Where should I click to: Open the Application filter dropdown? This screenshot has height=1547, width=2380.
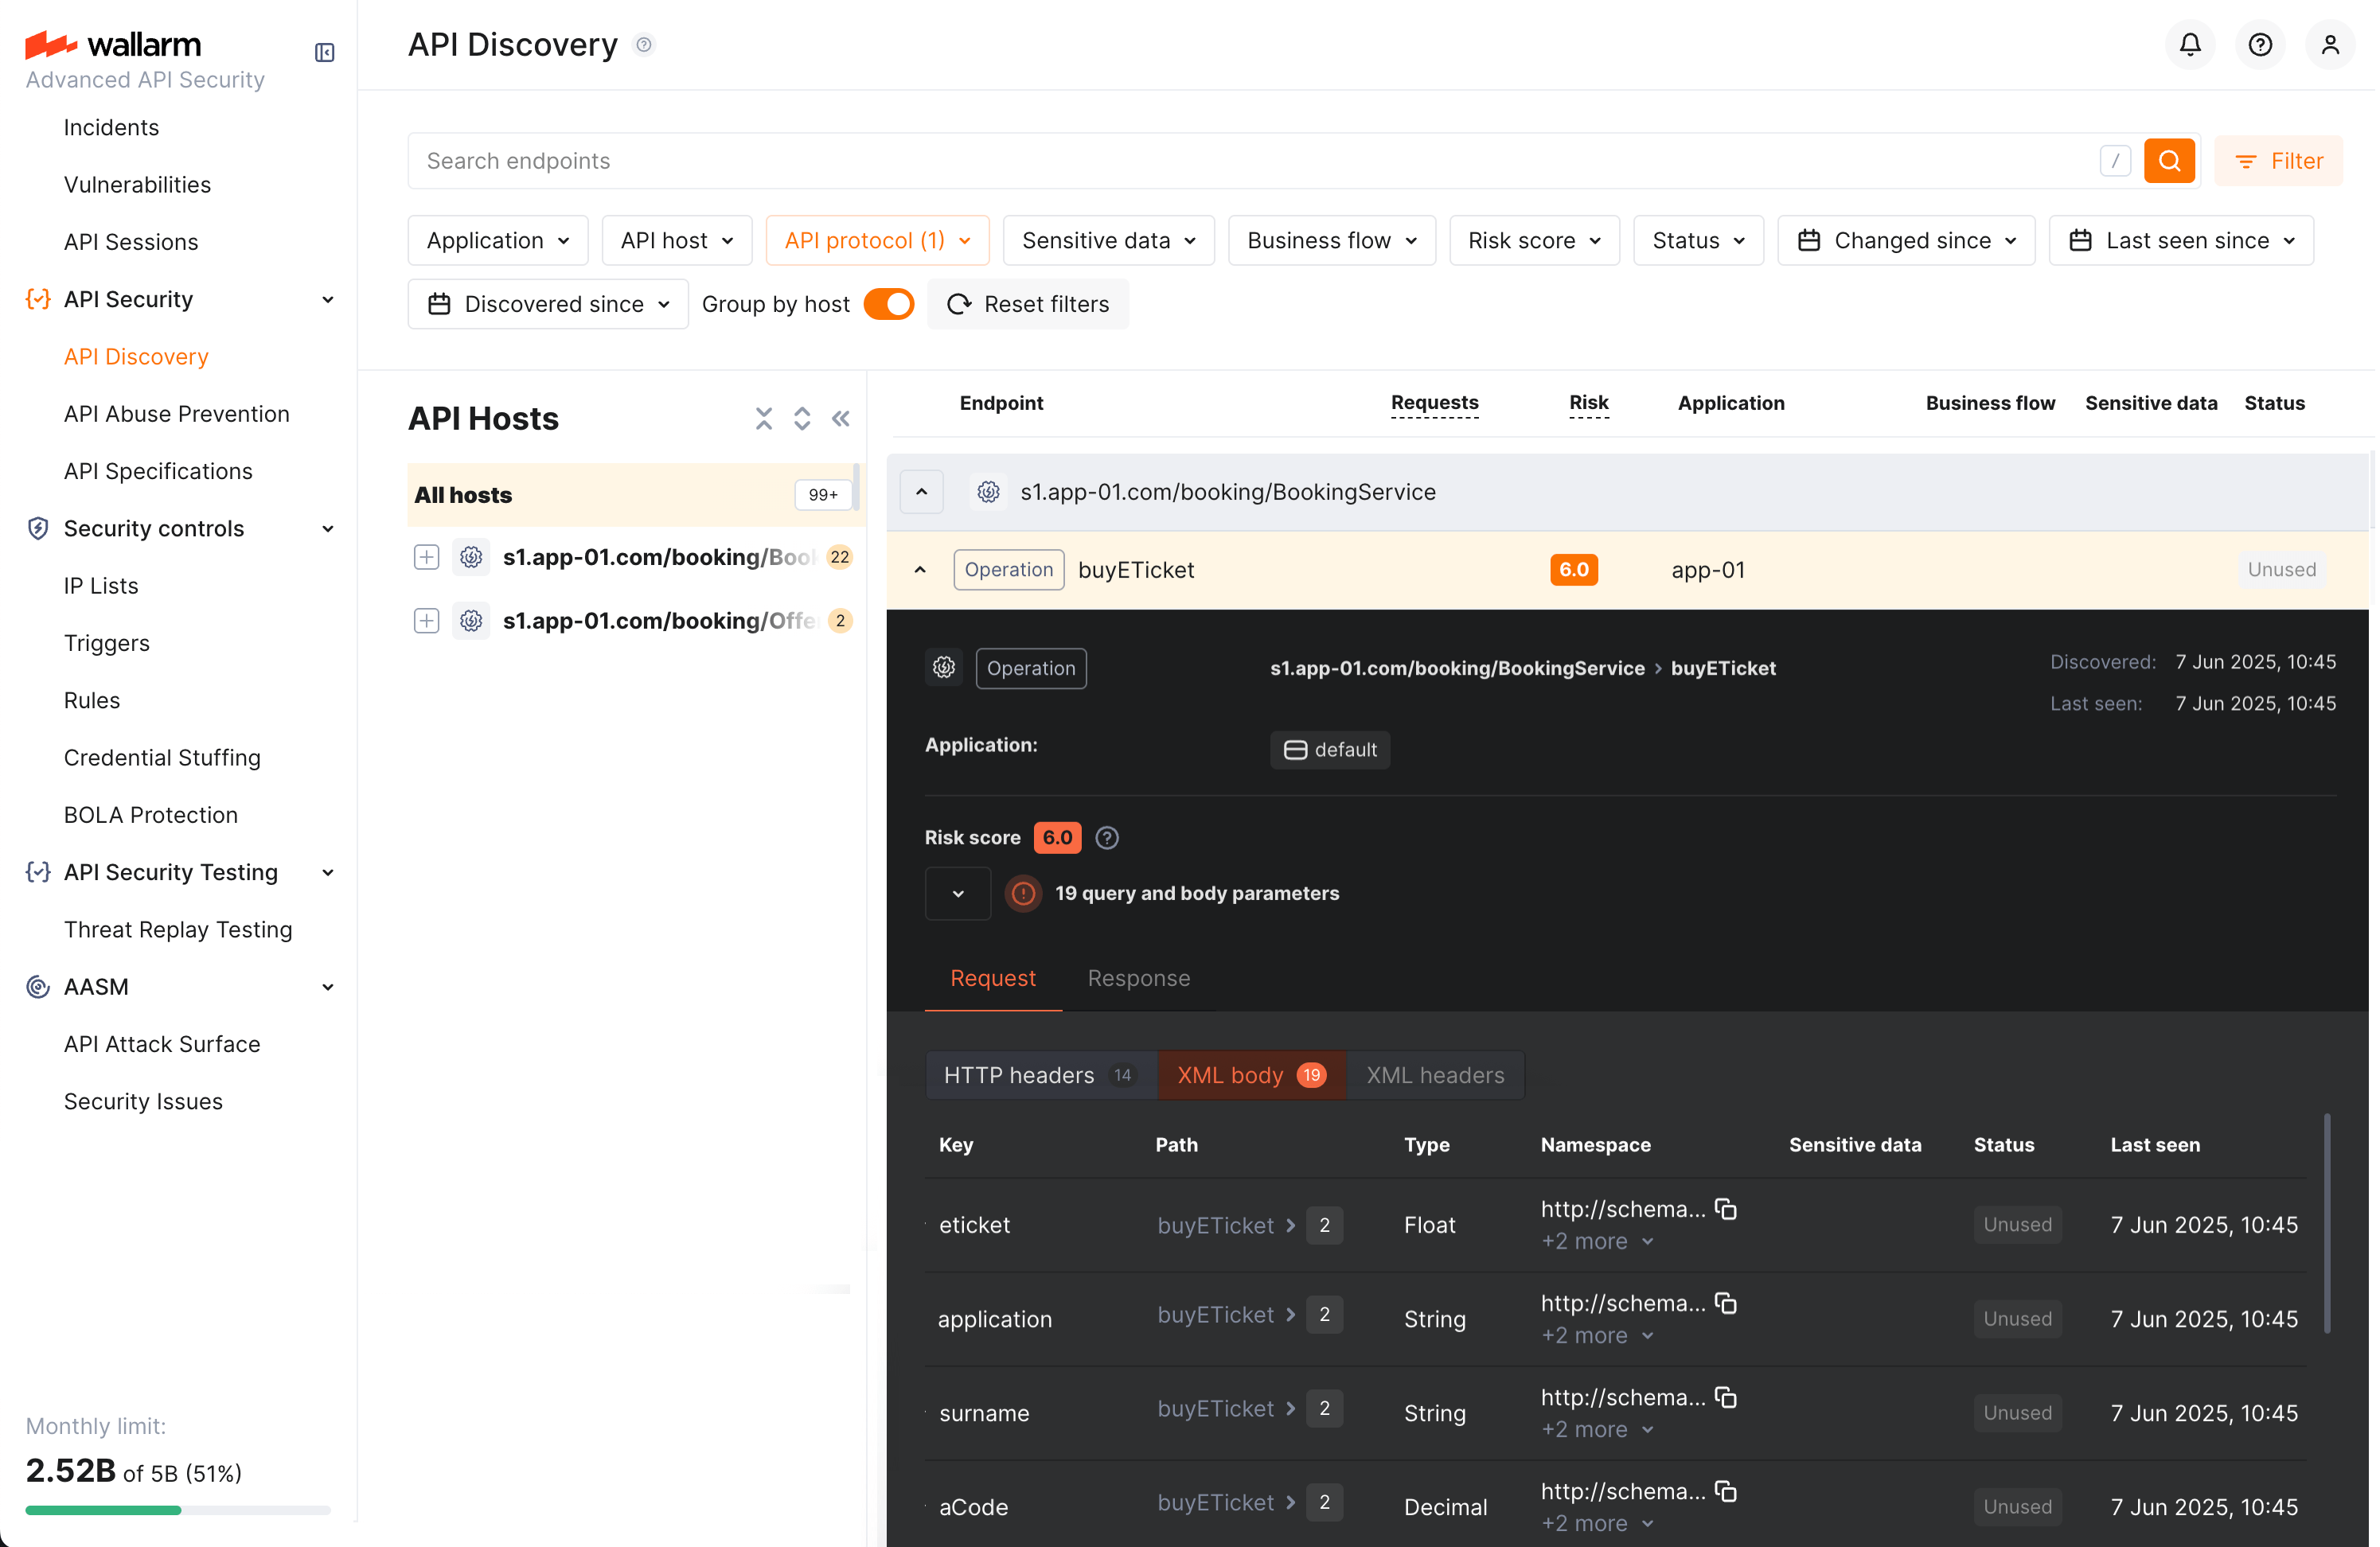pos(497,240)
